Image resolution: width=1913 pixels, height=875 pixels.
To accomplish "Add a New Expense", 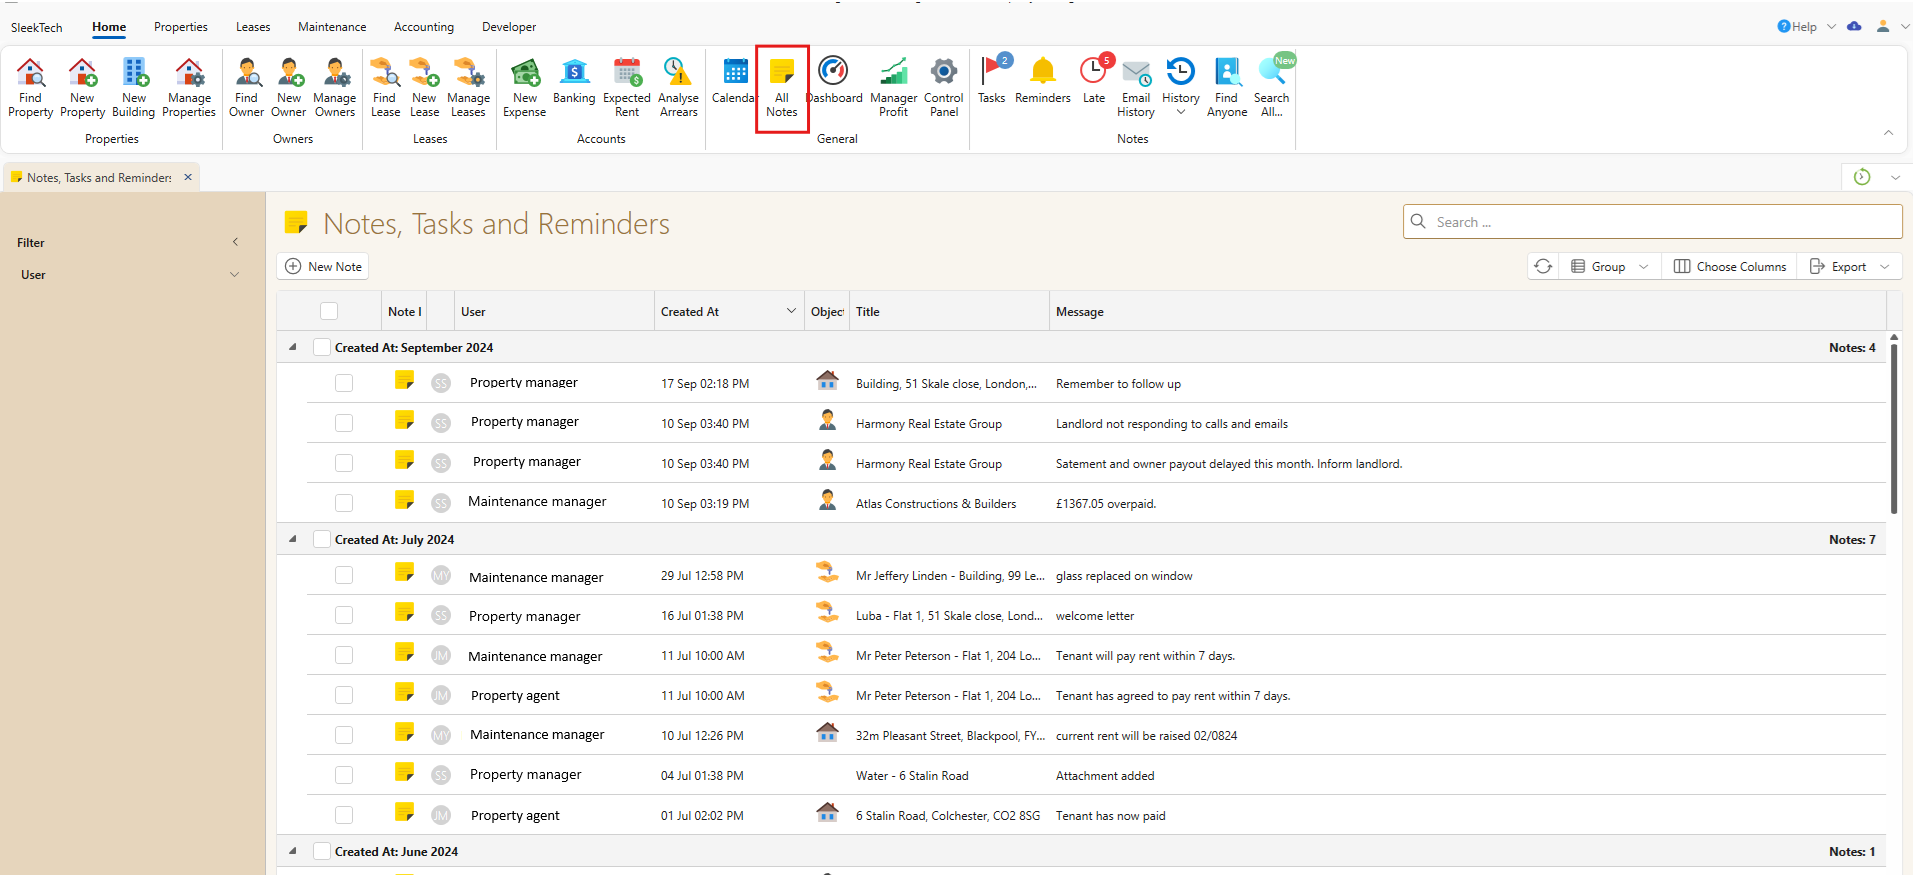I will (x=525, y=87).
